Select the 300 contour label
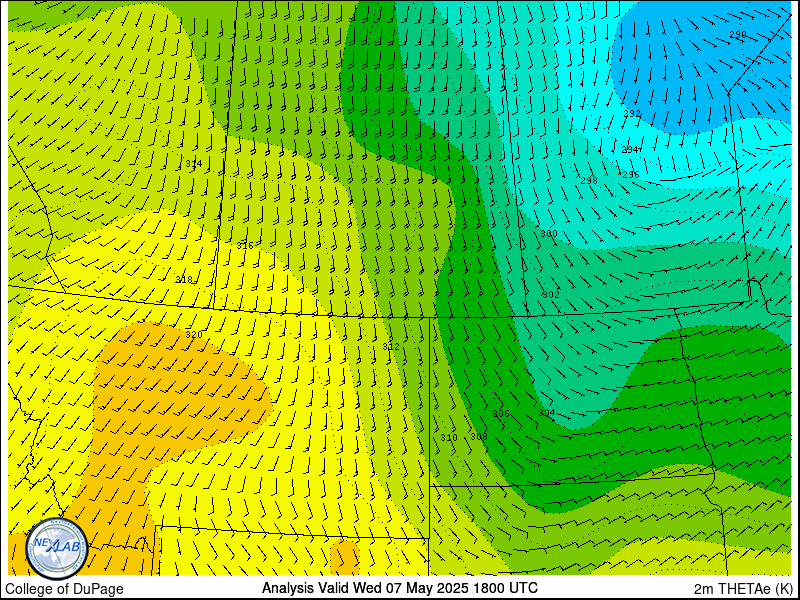Viewport: 800px width, 600px height. [549, 234]
